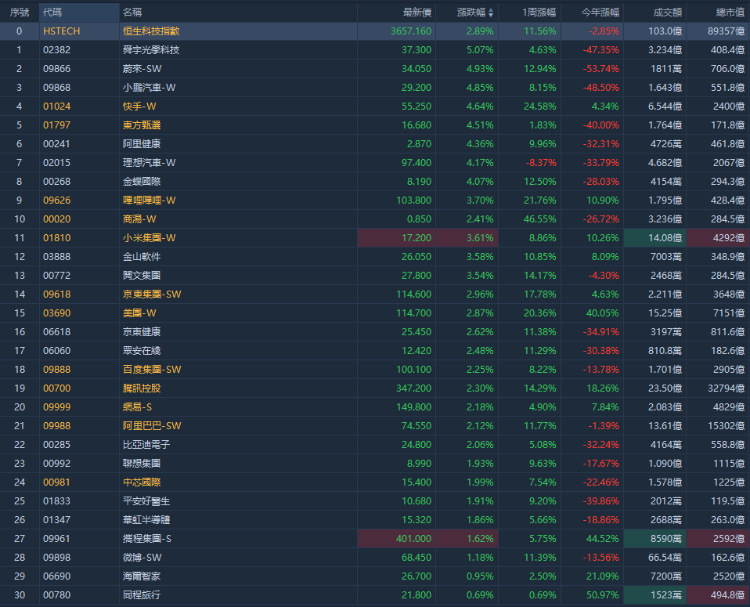750x607 pixels.
Task: Open 小鵬汽車-W stock name
Action: [149, 88]
